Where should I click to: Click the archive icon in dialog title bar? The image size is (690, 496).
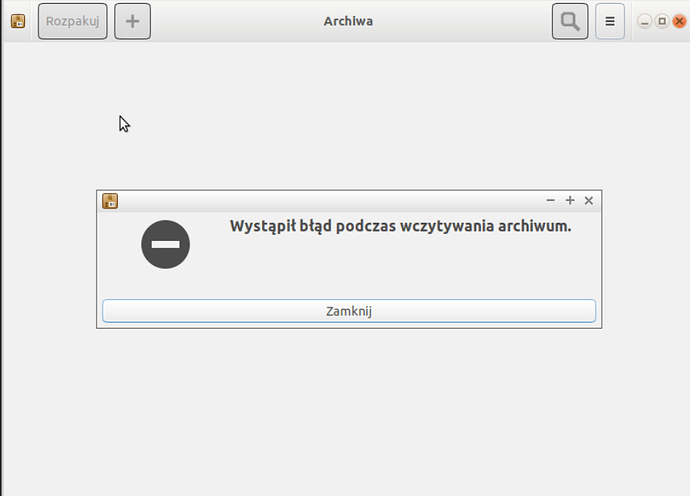tap(110, 201)
